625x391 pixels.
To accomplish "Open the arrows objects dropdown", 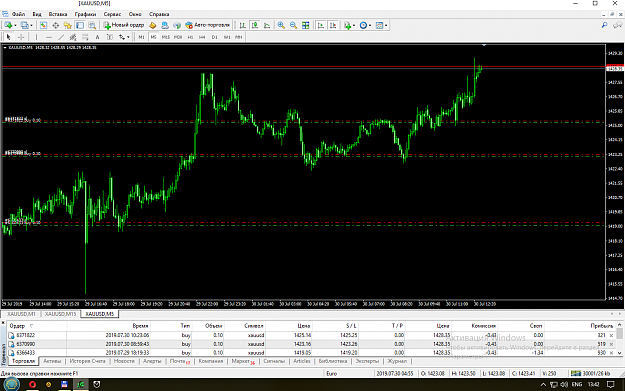I will pos(124,37).
